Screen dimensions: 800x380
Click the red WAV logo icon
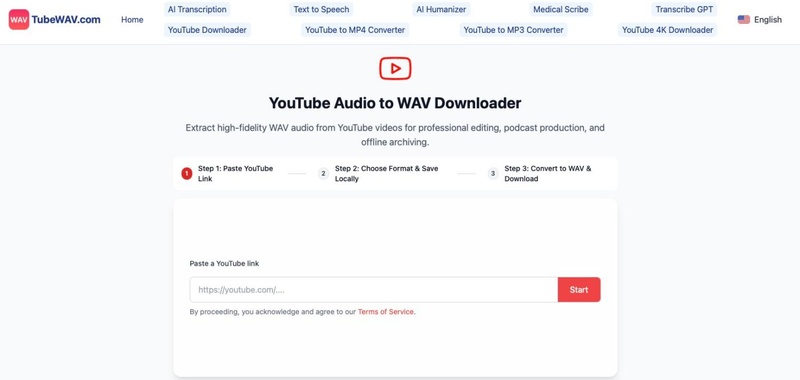[x=19, y=19]
